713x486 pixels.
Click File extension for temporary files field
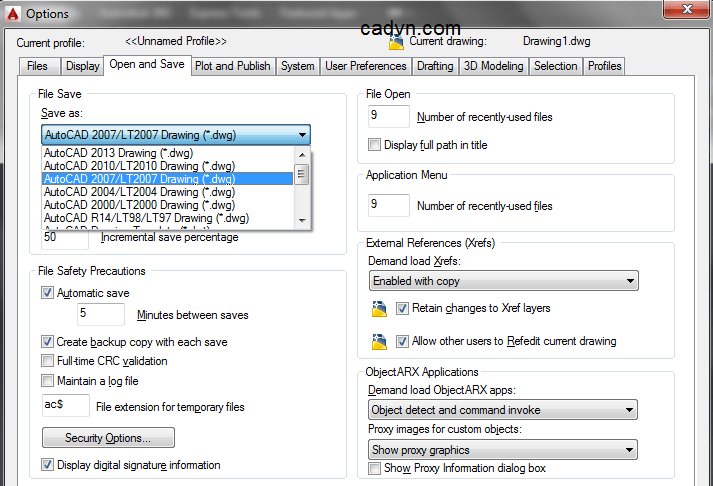(x=65, y=405)
